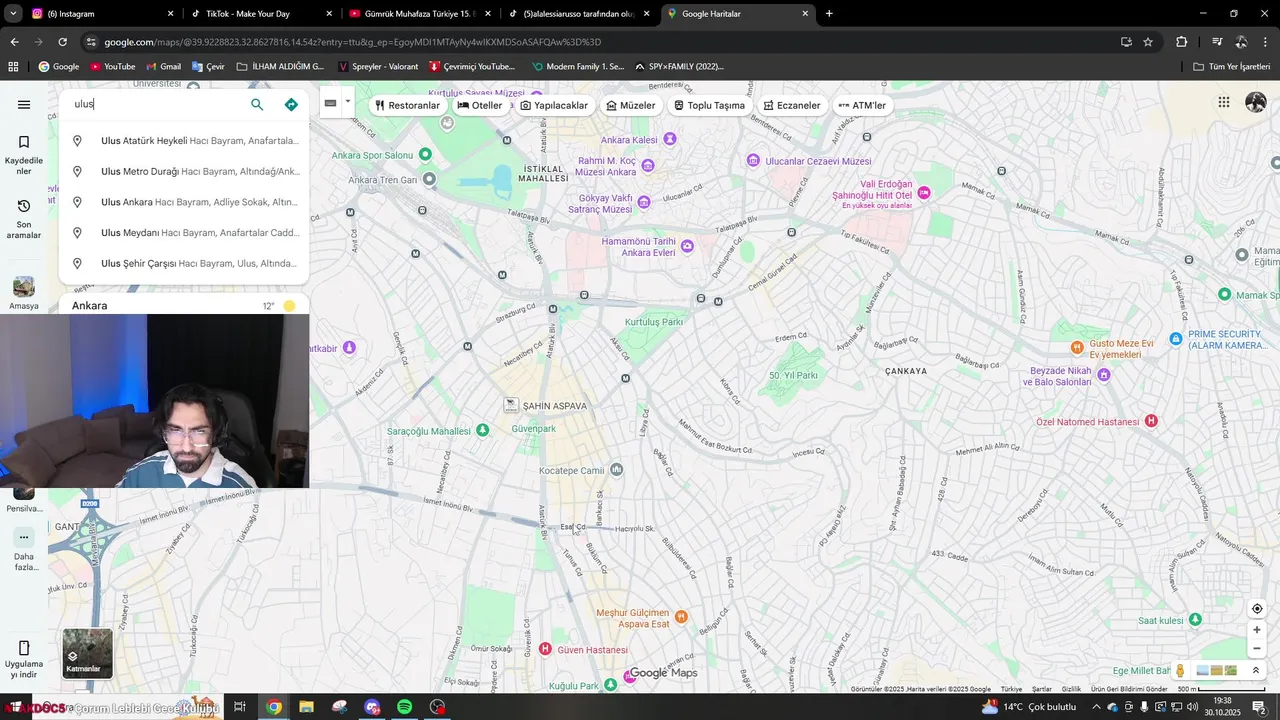Bookmark this page with the star

pos(1148,42)
